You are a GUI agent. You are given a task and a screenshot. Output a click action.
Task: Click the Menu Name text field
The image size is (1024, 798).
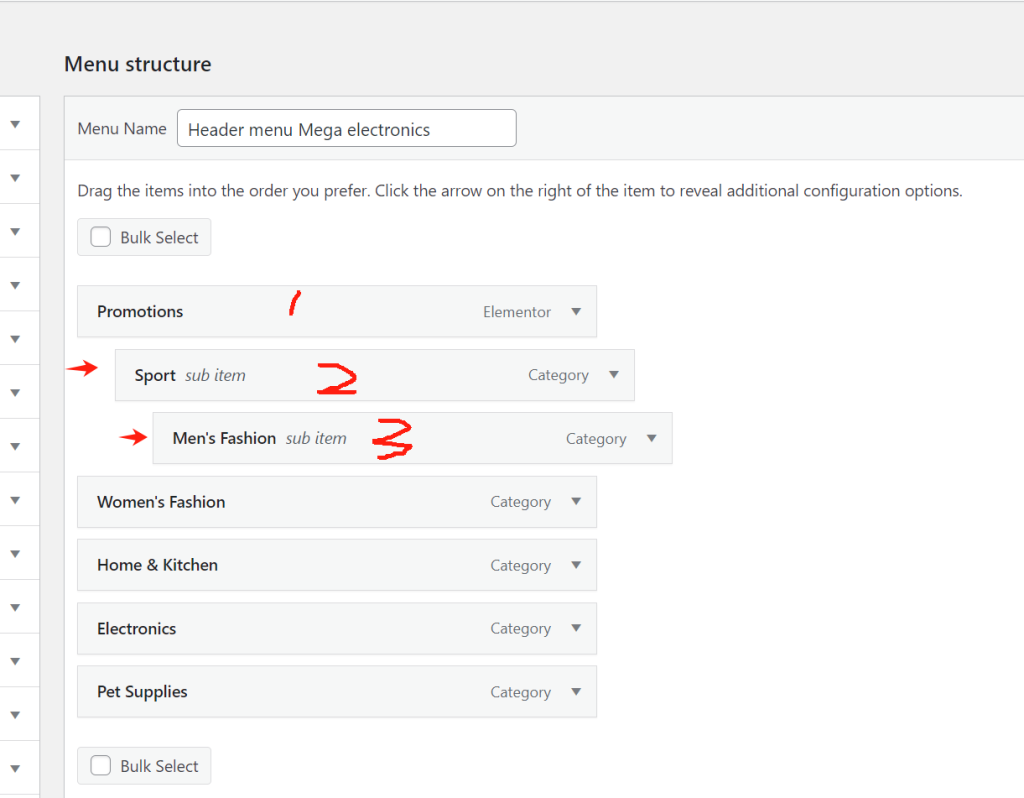point(346,129)
